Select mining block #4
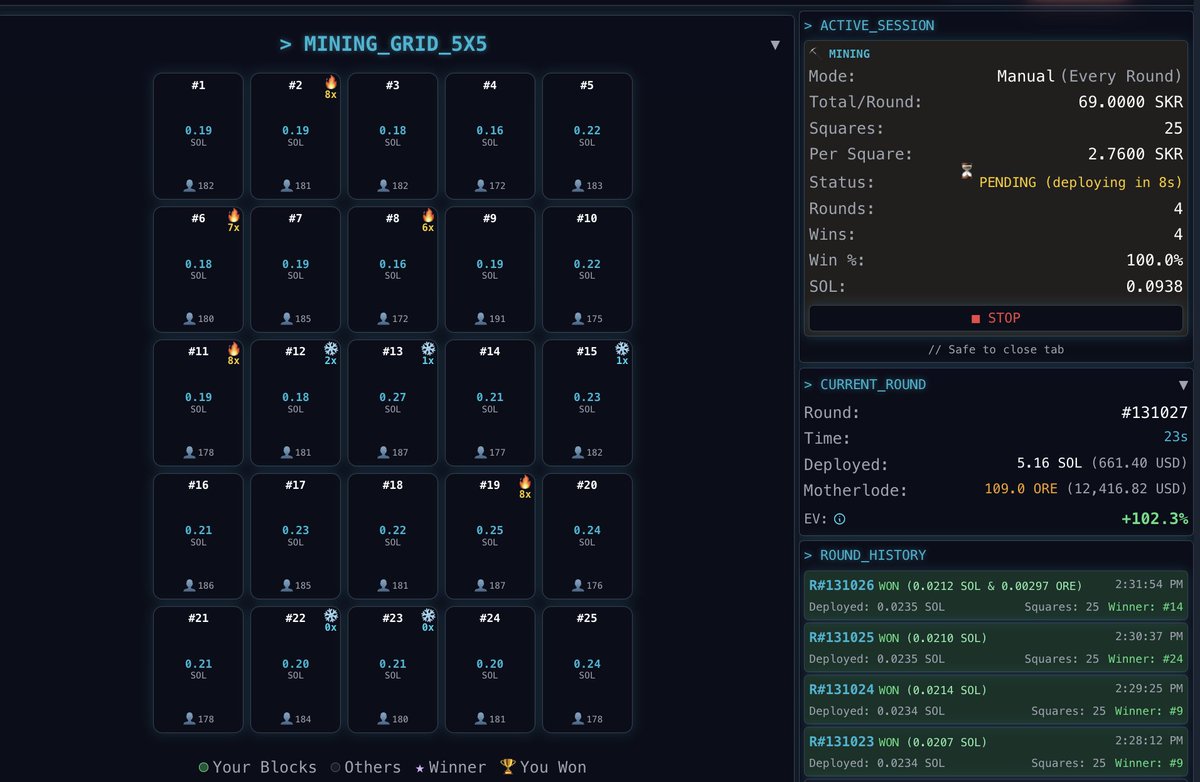1200x782 pixels. coord(489,136)
